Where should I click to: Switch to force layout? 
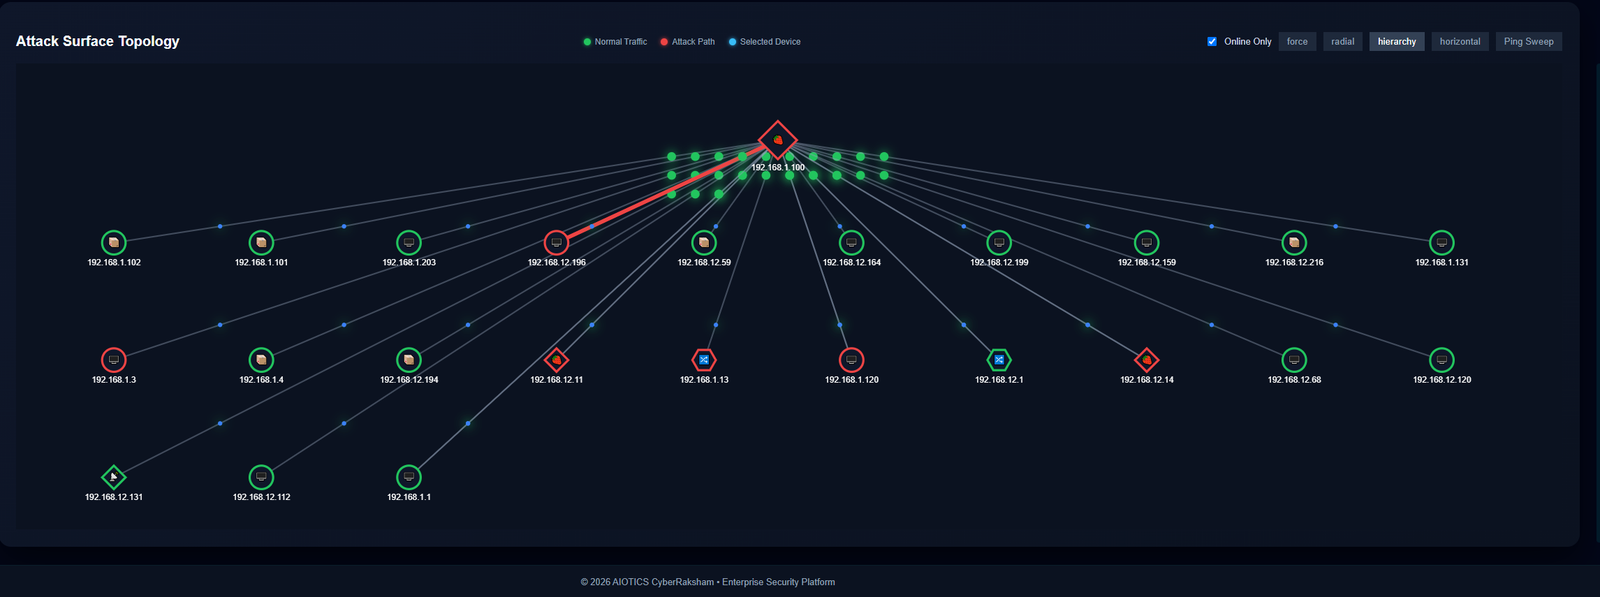(1297, 41)
